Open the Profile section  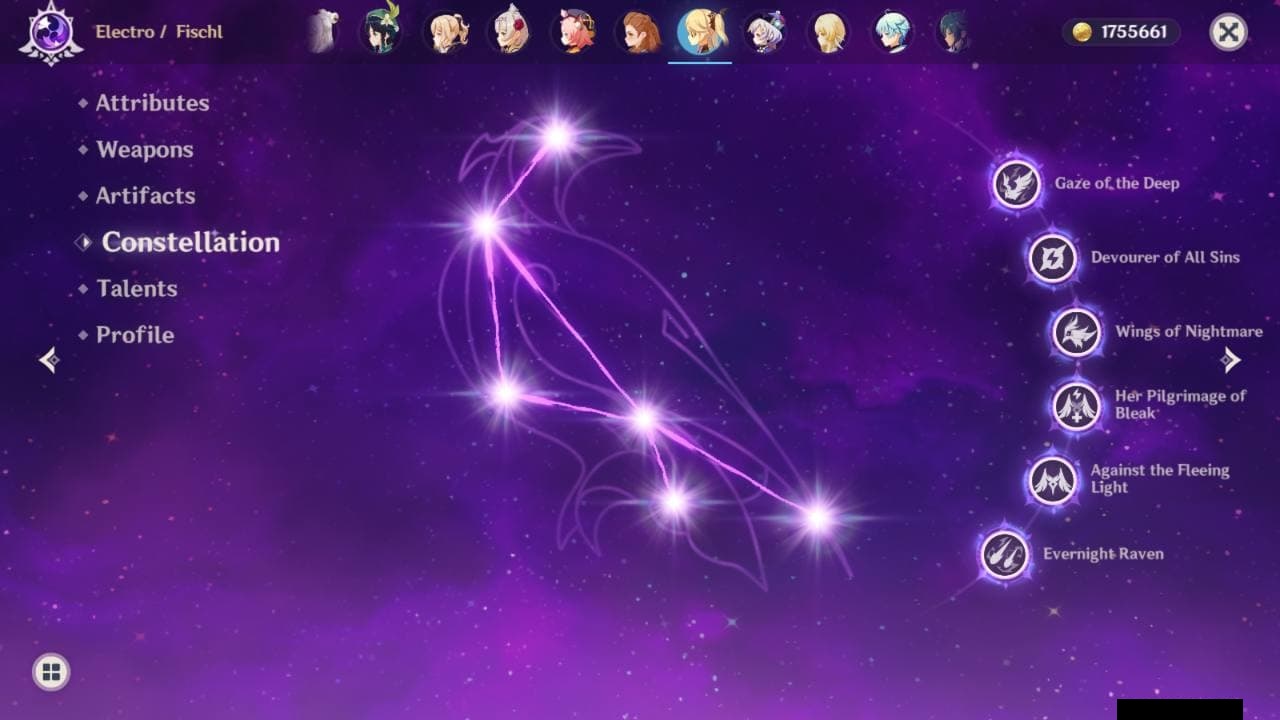[135, 335]
